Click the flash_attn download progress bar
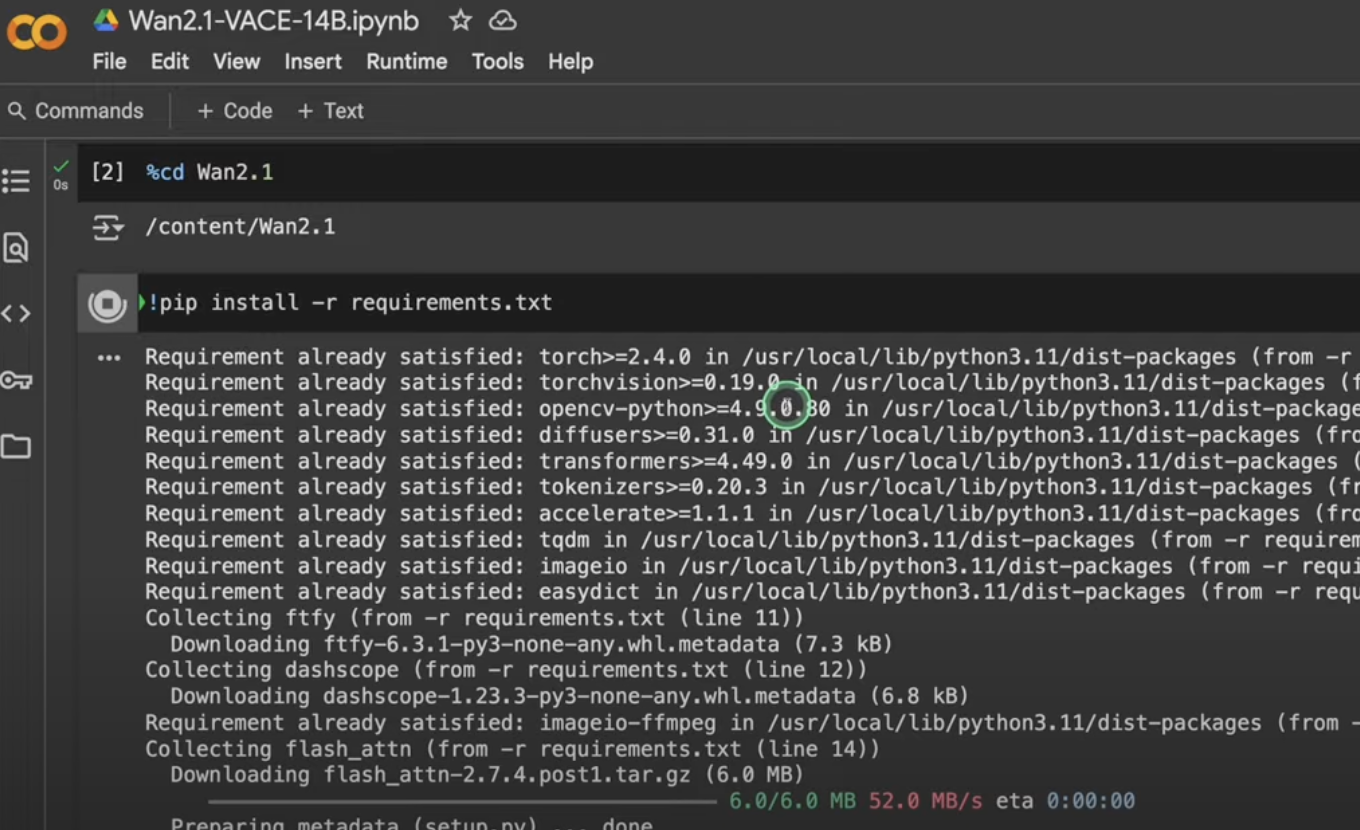 pos(462,801)
